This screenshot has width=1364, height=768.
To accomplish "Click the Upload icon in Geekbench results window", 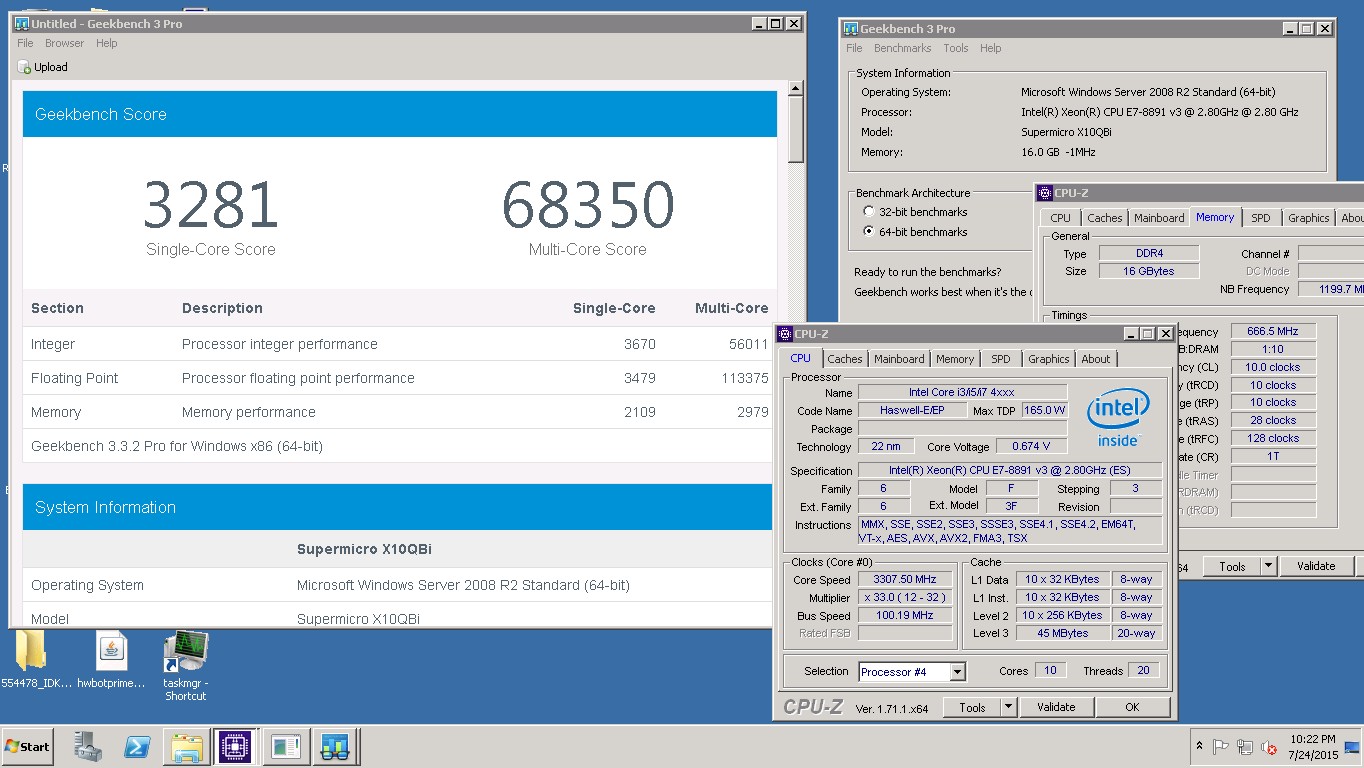I will pos(24,67).
